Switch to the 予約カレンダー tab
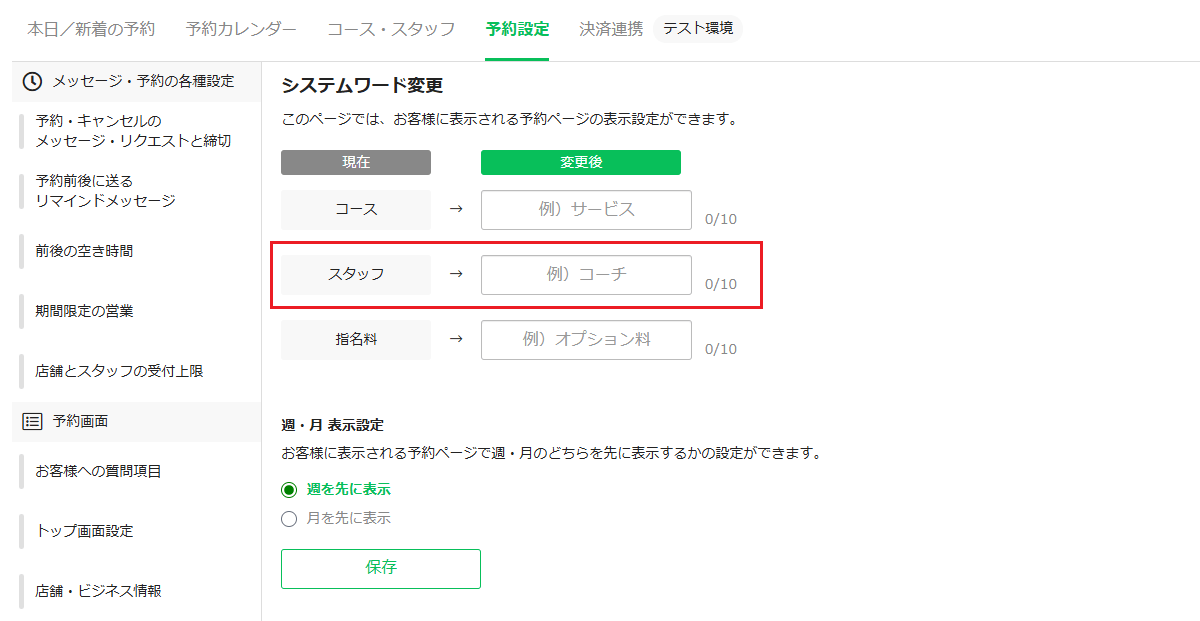Image resolution: width=1200 pixels, height=621 pixels. pos(241,29)
